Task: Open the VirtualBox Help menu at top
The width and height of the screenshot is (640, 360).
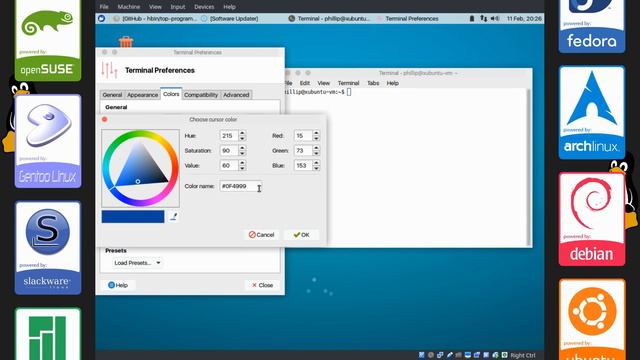Action: pyautogui.click(x=229, y=7)
